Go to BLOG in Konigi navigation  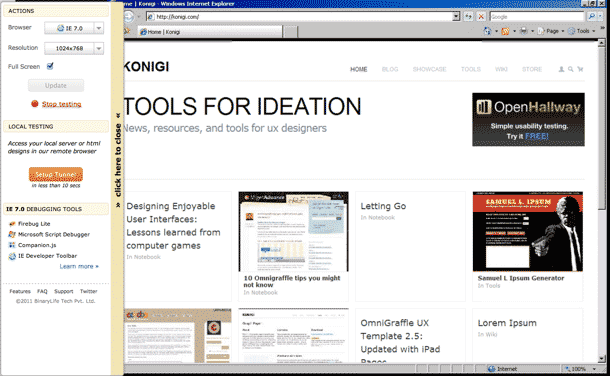pos(390,69)
